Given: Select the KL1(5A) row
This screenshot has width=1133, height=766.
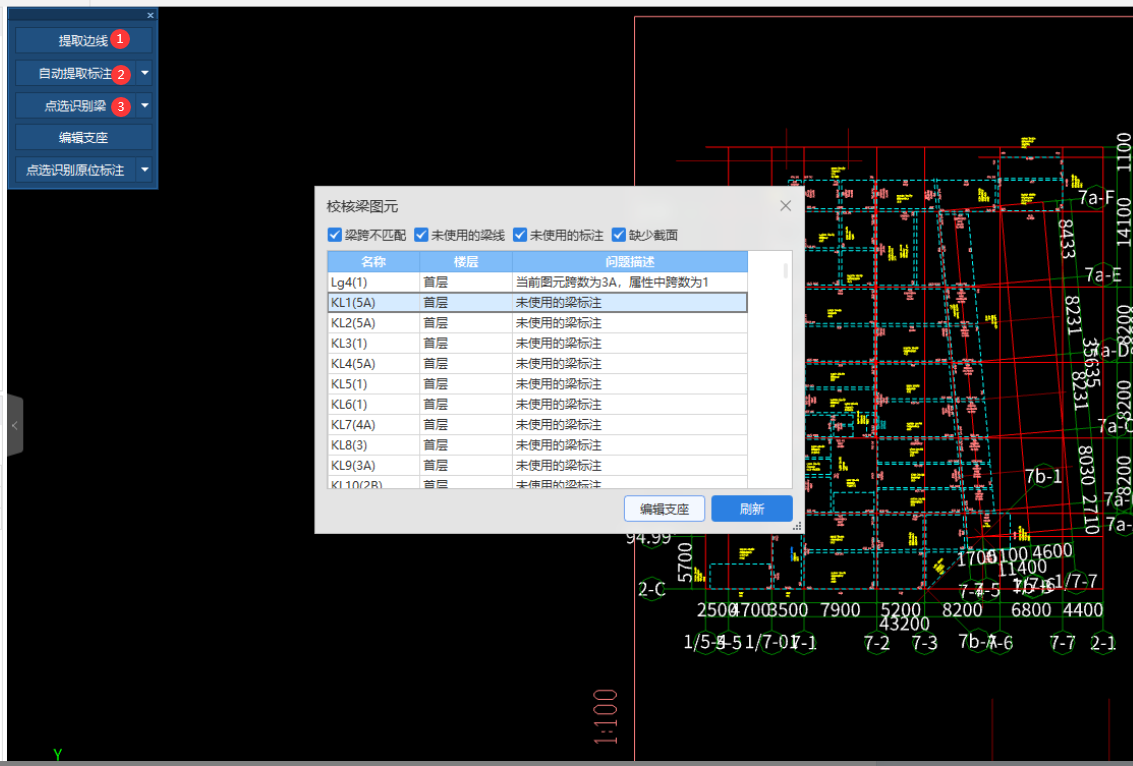Looking at the screenshot, I should (538, 302).
